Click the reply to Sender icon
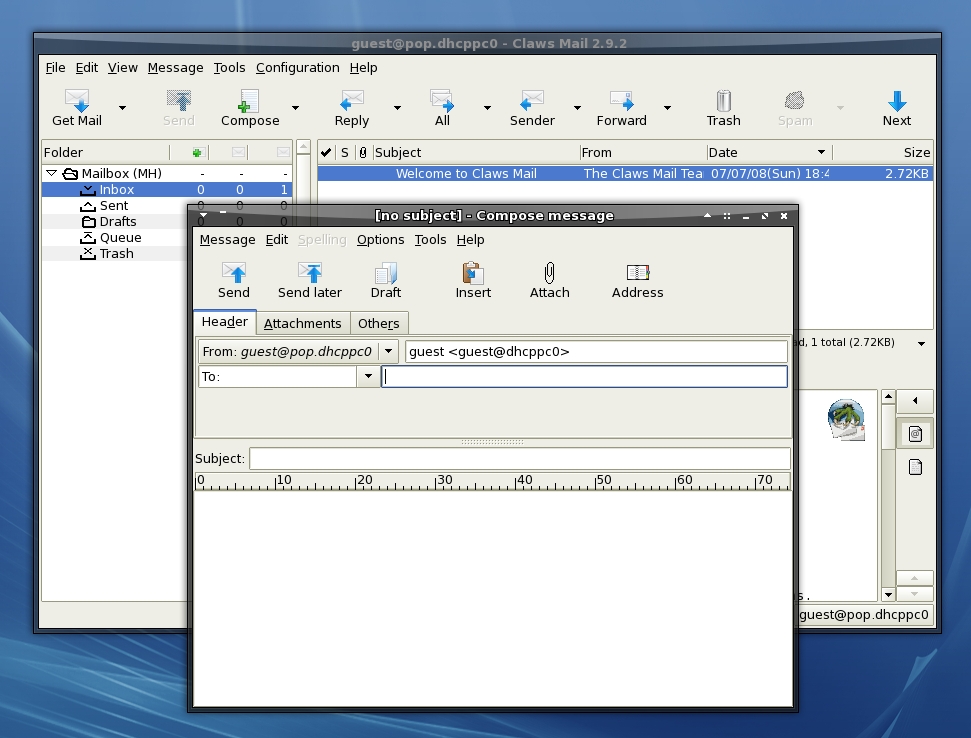This screenshot has width=971, height=738. pos(532,100)
